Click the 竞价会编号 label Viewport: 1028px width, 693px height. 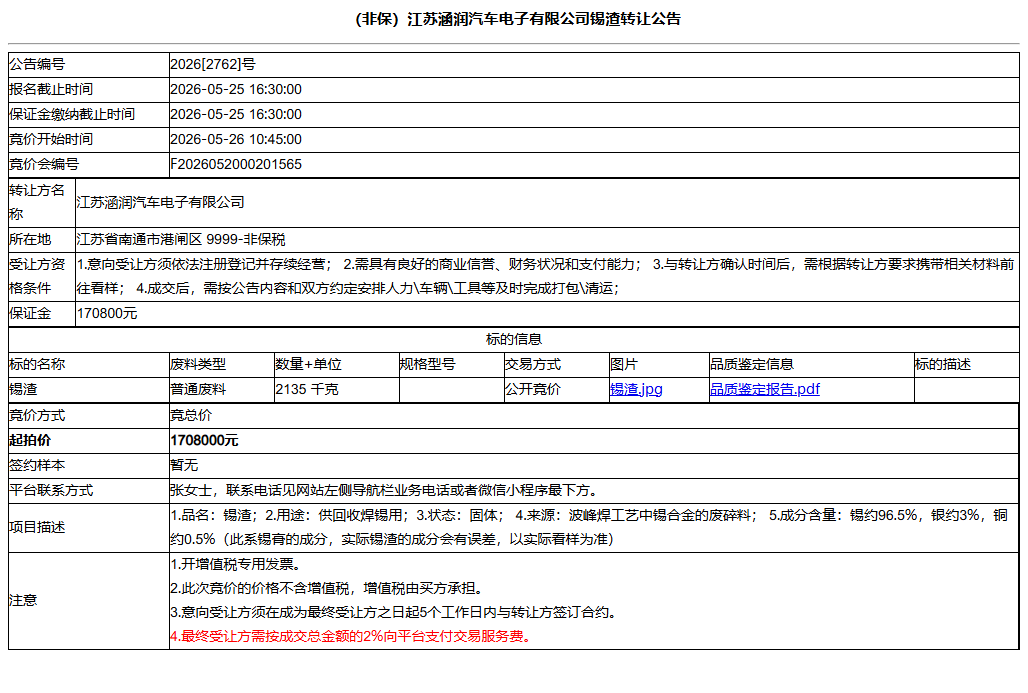[44, 164]
